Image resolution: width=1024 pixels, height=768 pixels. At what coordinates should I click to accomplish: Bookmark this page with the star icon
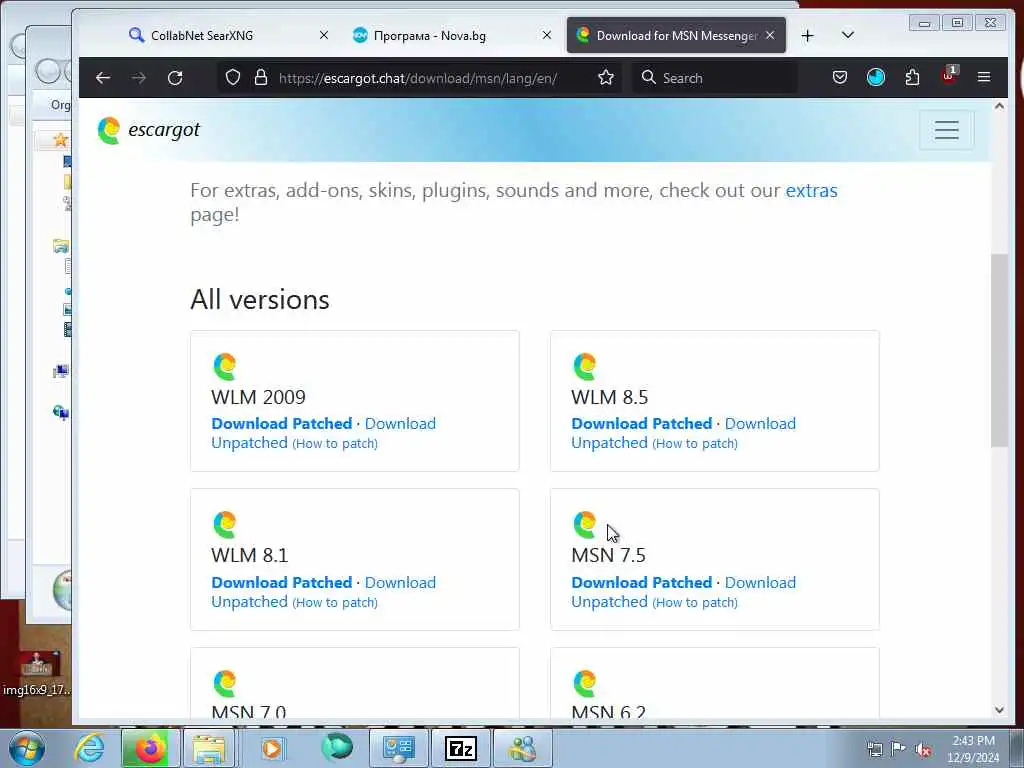(x=605, y=78)
